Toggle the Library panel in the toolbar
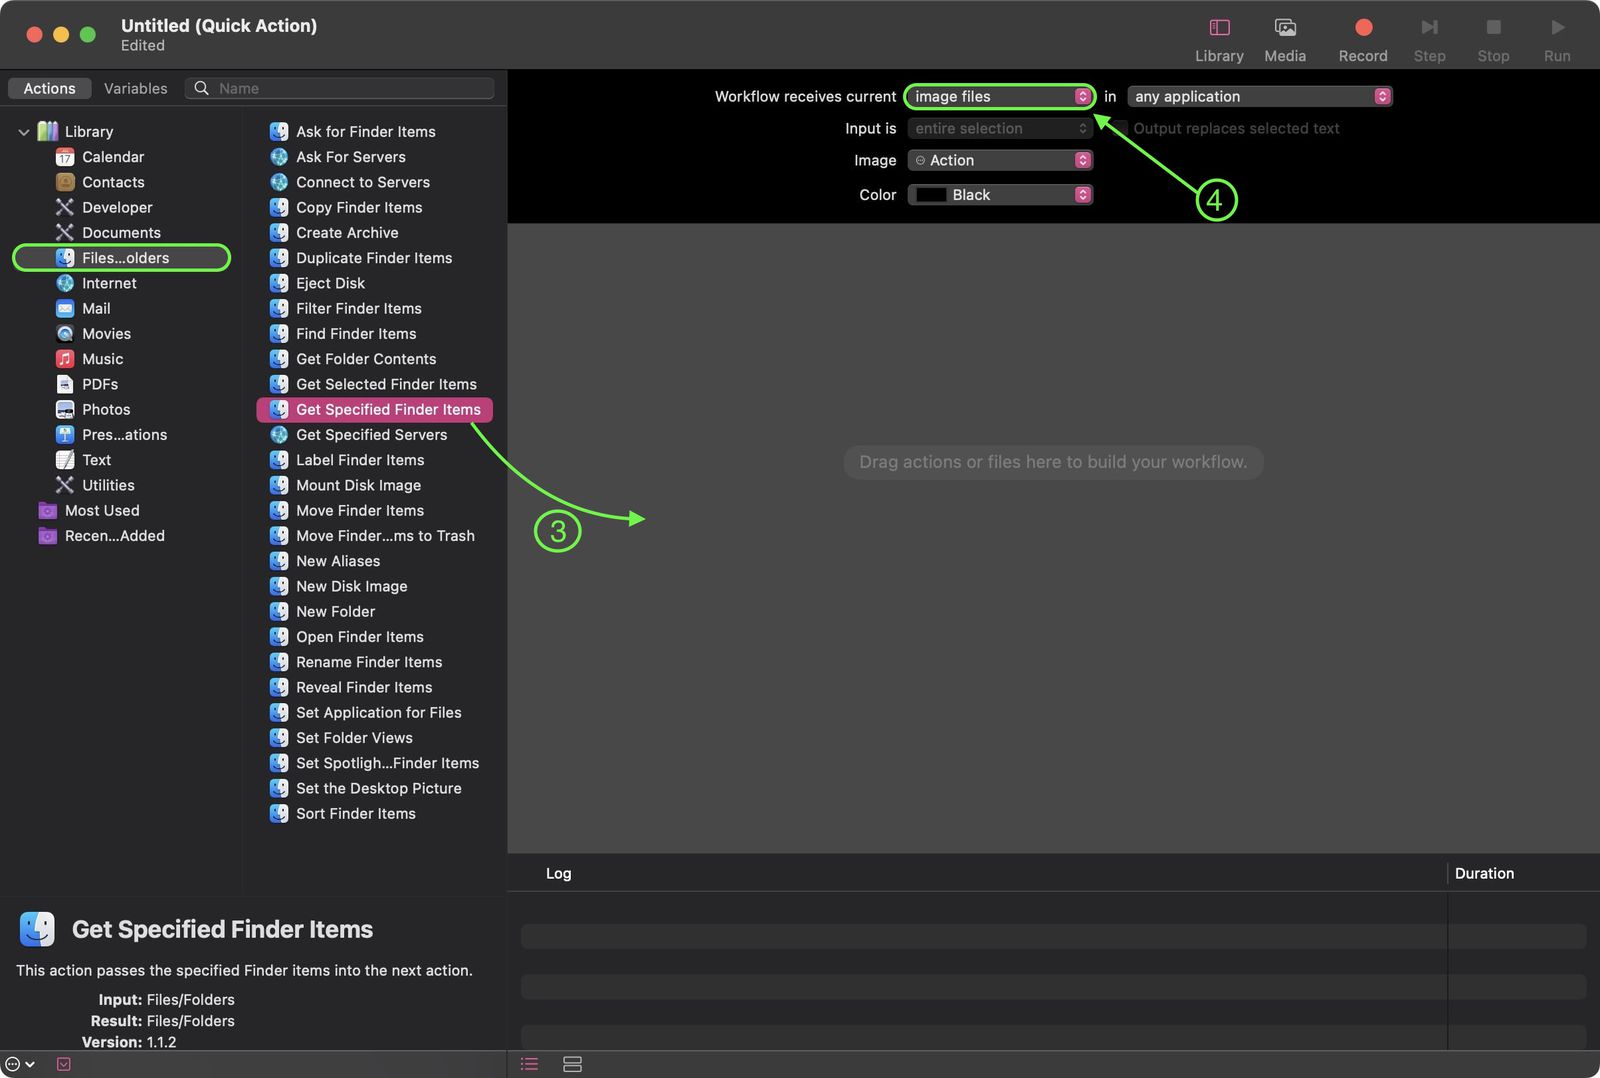 coord(1218,35)
